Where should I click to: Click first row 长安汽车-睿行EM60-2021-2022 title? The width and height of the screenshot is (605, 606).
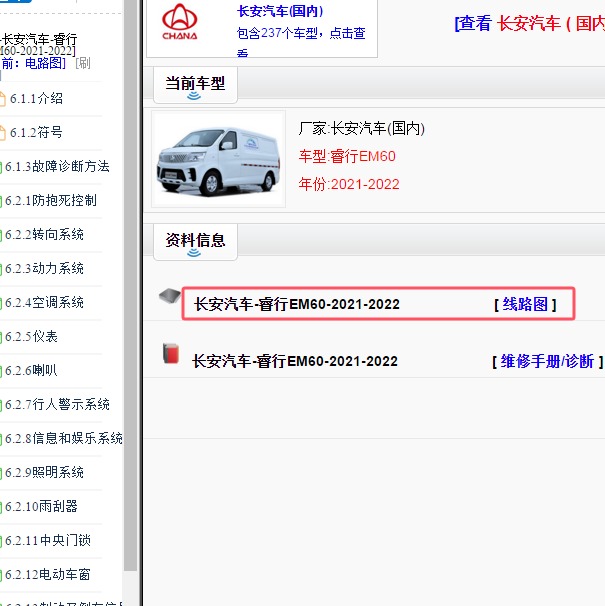297,305
